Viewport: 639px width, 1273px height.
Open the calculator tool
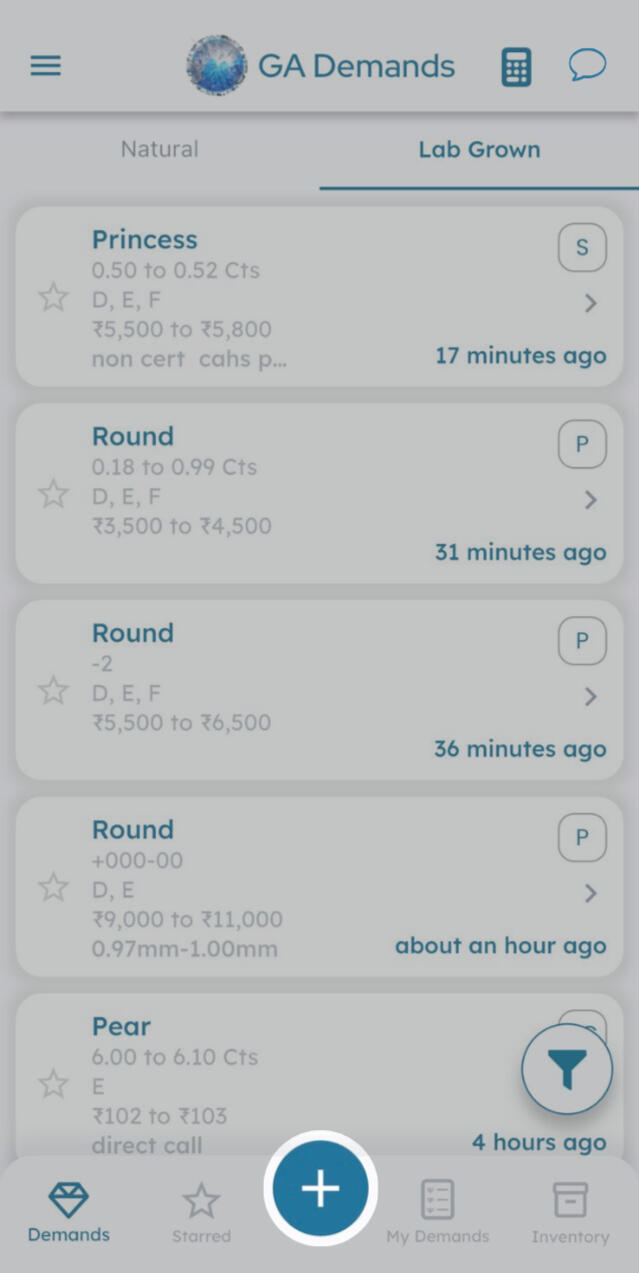[516, 67]
